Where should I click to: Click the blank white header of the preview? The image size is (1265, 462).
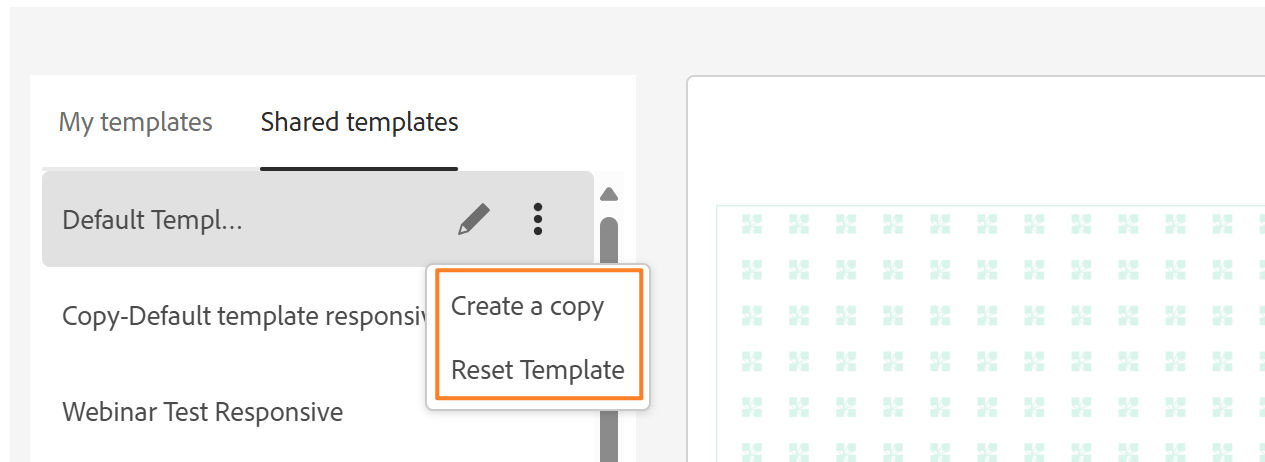click(x=975, y=140)
